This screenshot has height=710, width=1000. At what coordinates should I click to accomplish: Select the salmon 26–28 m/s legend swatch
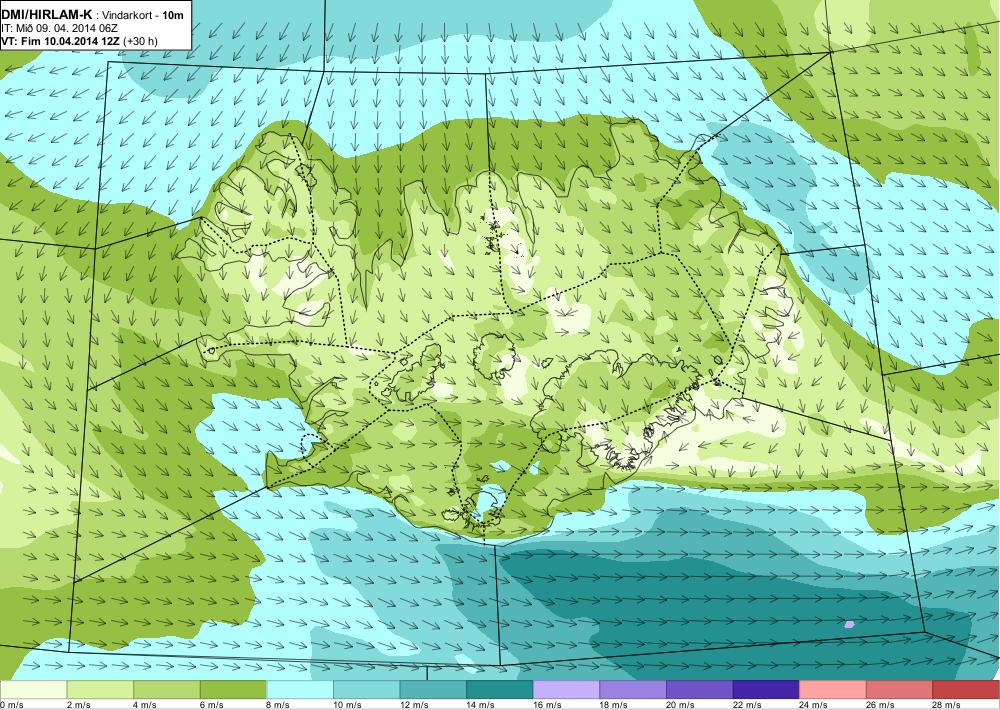[x=900, y=690]
